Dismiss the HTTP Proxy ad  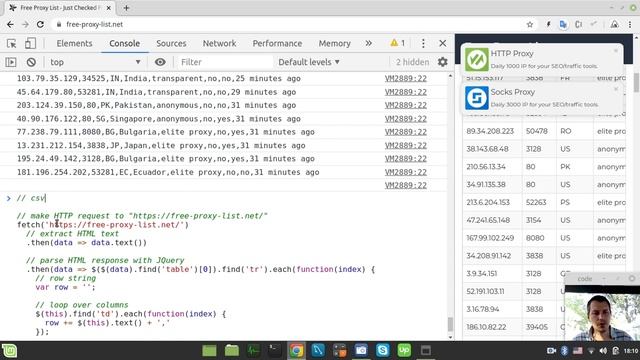pos(616,51)
